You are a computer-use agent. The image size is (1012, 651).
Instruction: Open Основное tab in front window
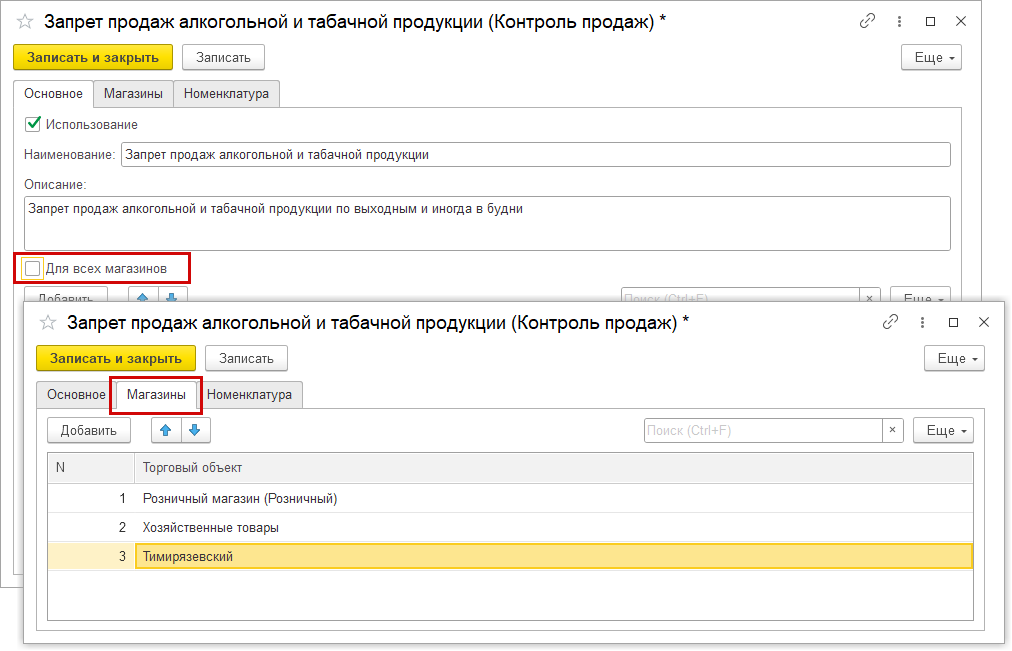click(x=76, y=394)
